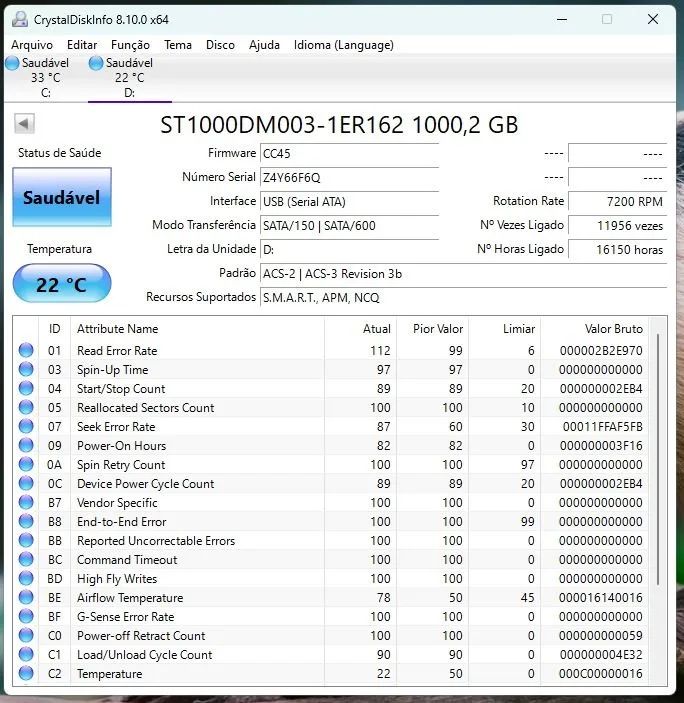Click the Padrão field ACS-2 | ACS-3 Revision 3b

click(463, 273)
